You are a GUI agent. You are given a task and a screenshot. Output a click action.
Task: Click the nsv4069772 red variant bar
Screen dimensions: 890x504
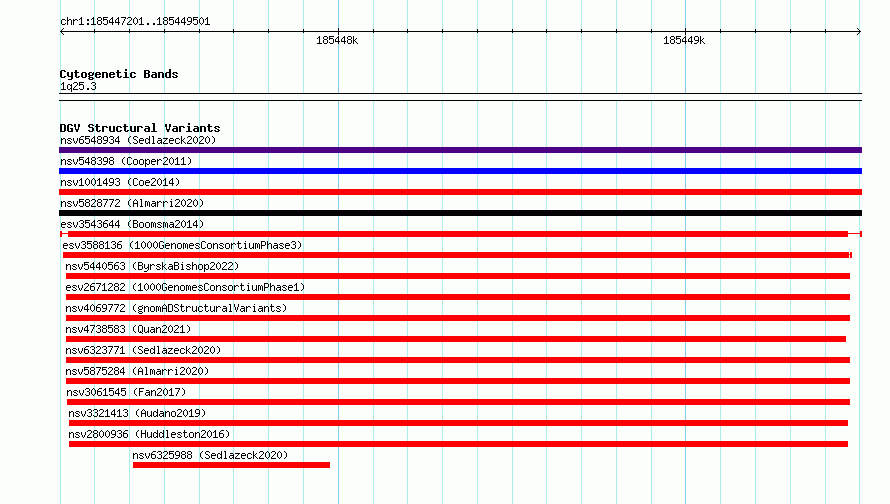coord(457,318)
